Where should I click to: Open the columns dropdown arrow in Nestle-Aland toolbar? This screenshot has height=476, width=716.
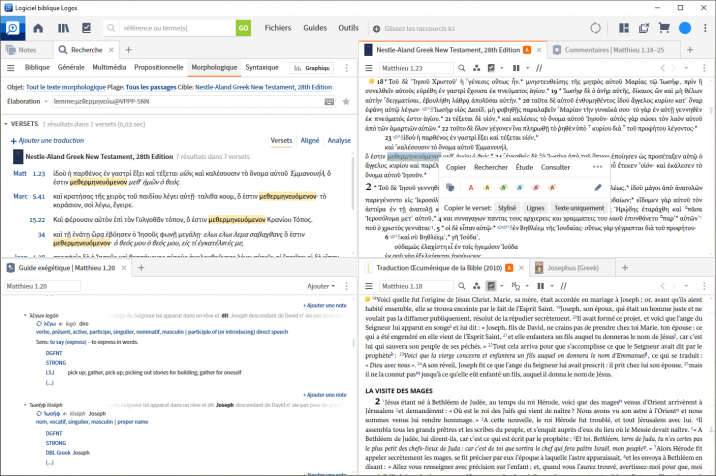[527, 68]
